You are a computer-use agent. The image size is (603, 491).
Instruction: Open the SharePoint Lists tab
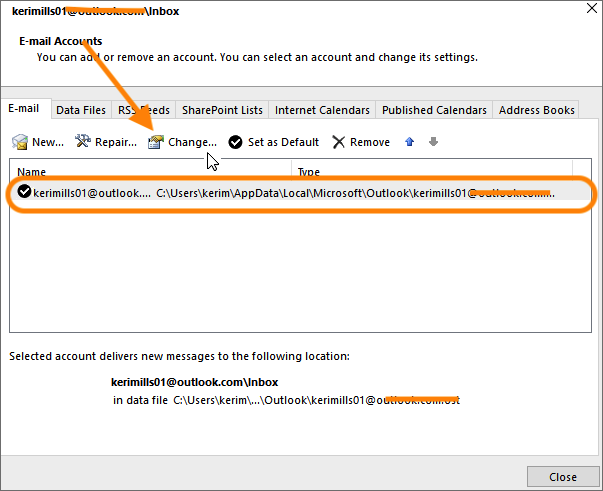click(x=222, y=110)
